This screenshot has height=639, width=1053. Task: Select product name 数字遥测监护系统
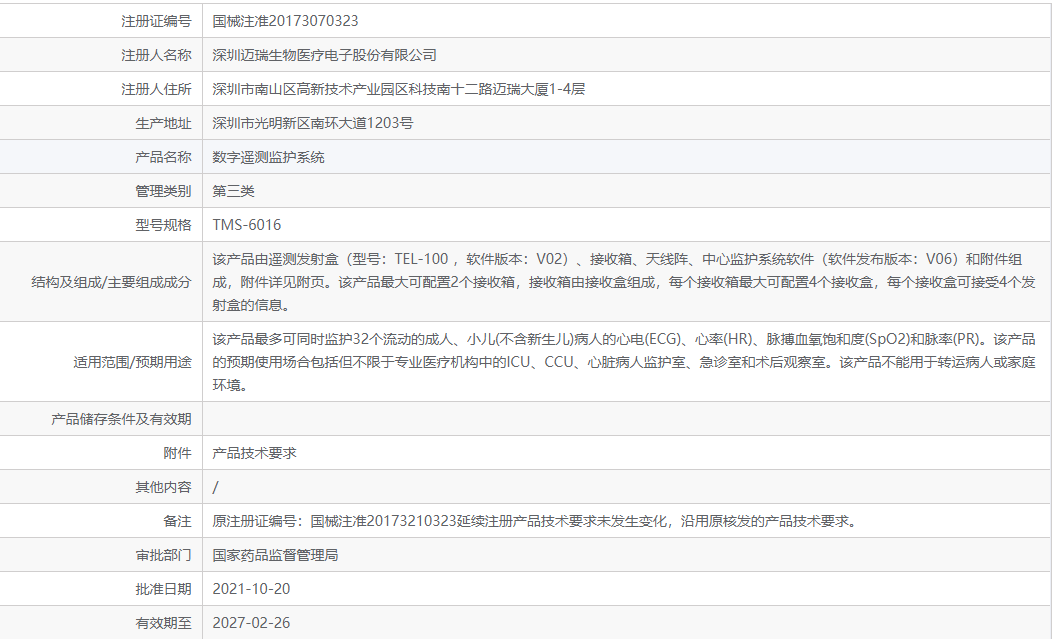(269, 157)
